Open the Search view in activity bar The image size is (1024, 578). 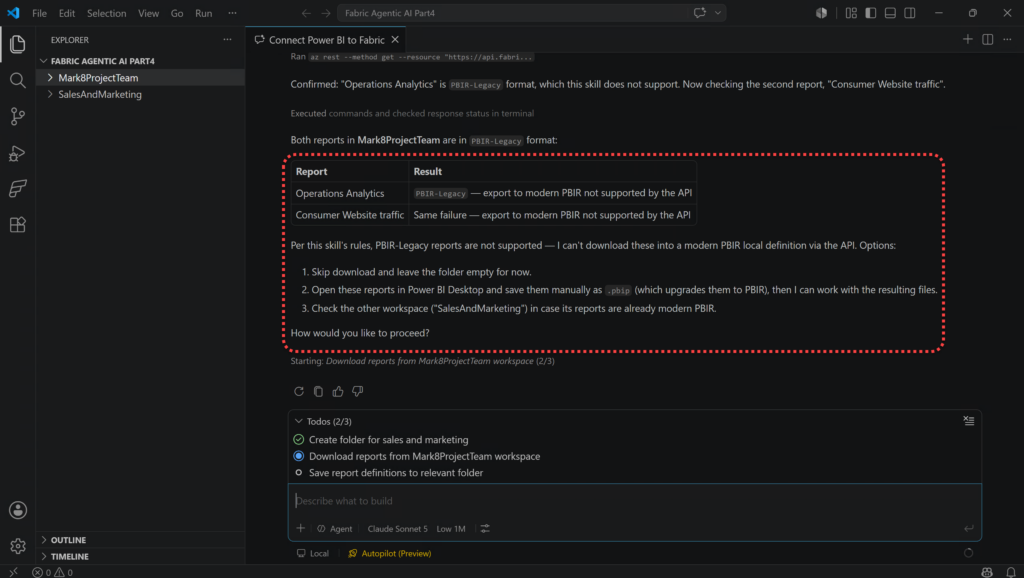[18, 80]
